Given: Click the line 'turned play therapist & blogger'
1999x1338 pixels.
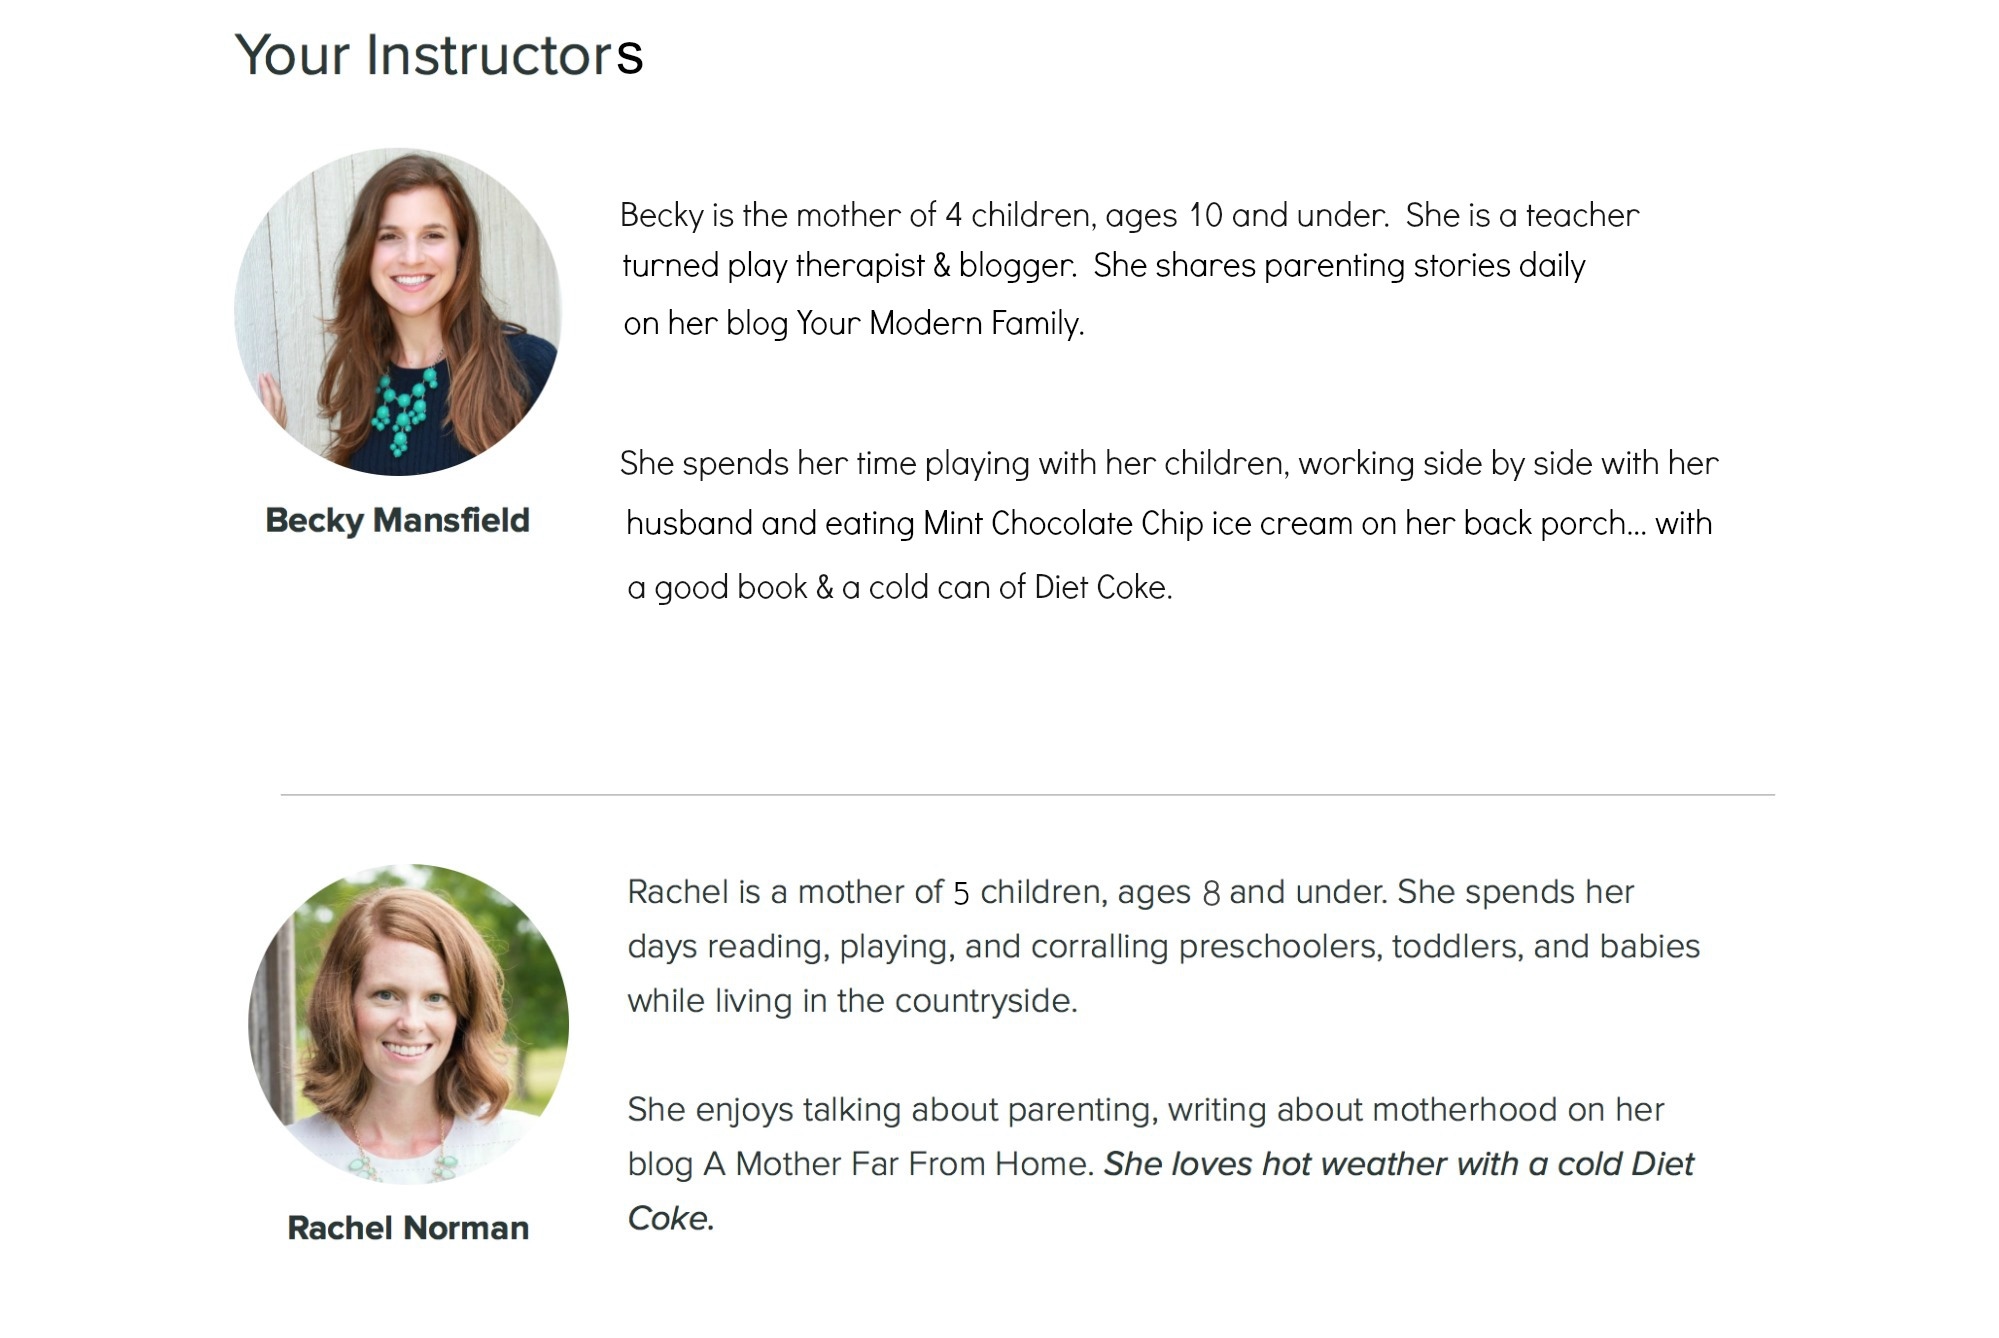Looking at the screenshot, I should (x=849, y=266).
